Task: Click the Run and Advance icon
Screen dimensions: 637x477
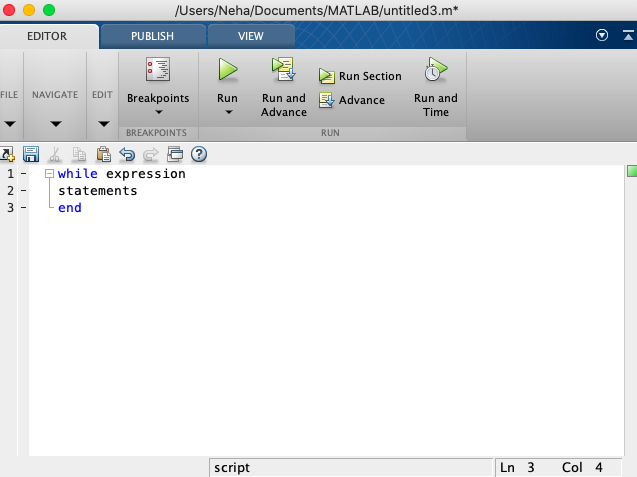Action: [284, 69]
